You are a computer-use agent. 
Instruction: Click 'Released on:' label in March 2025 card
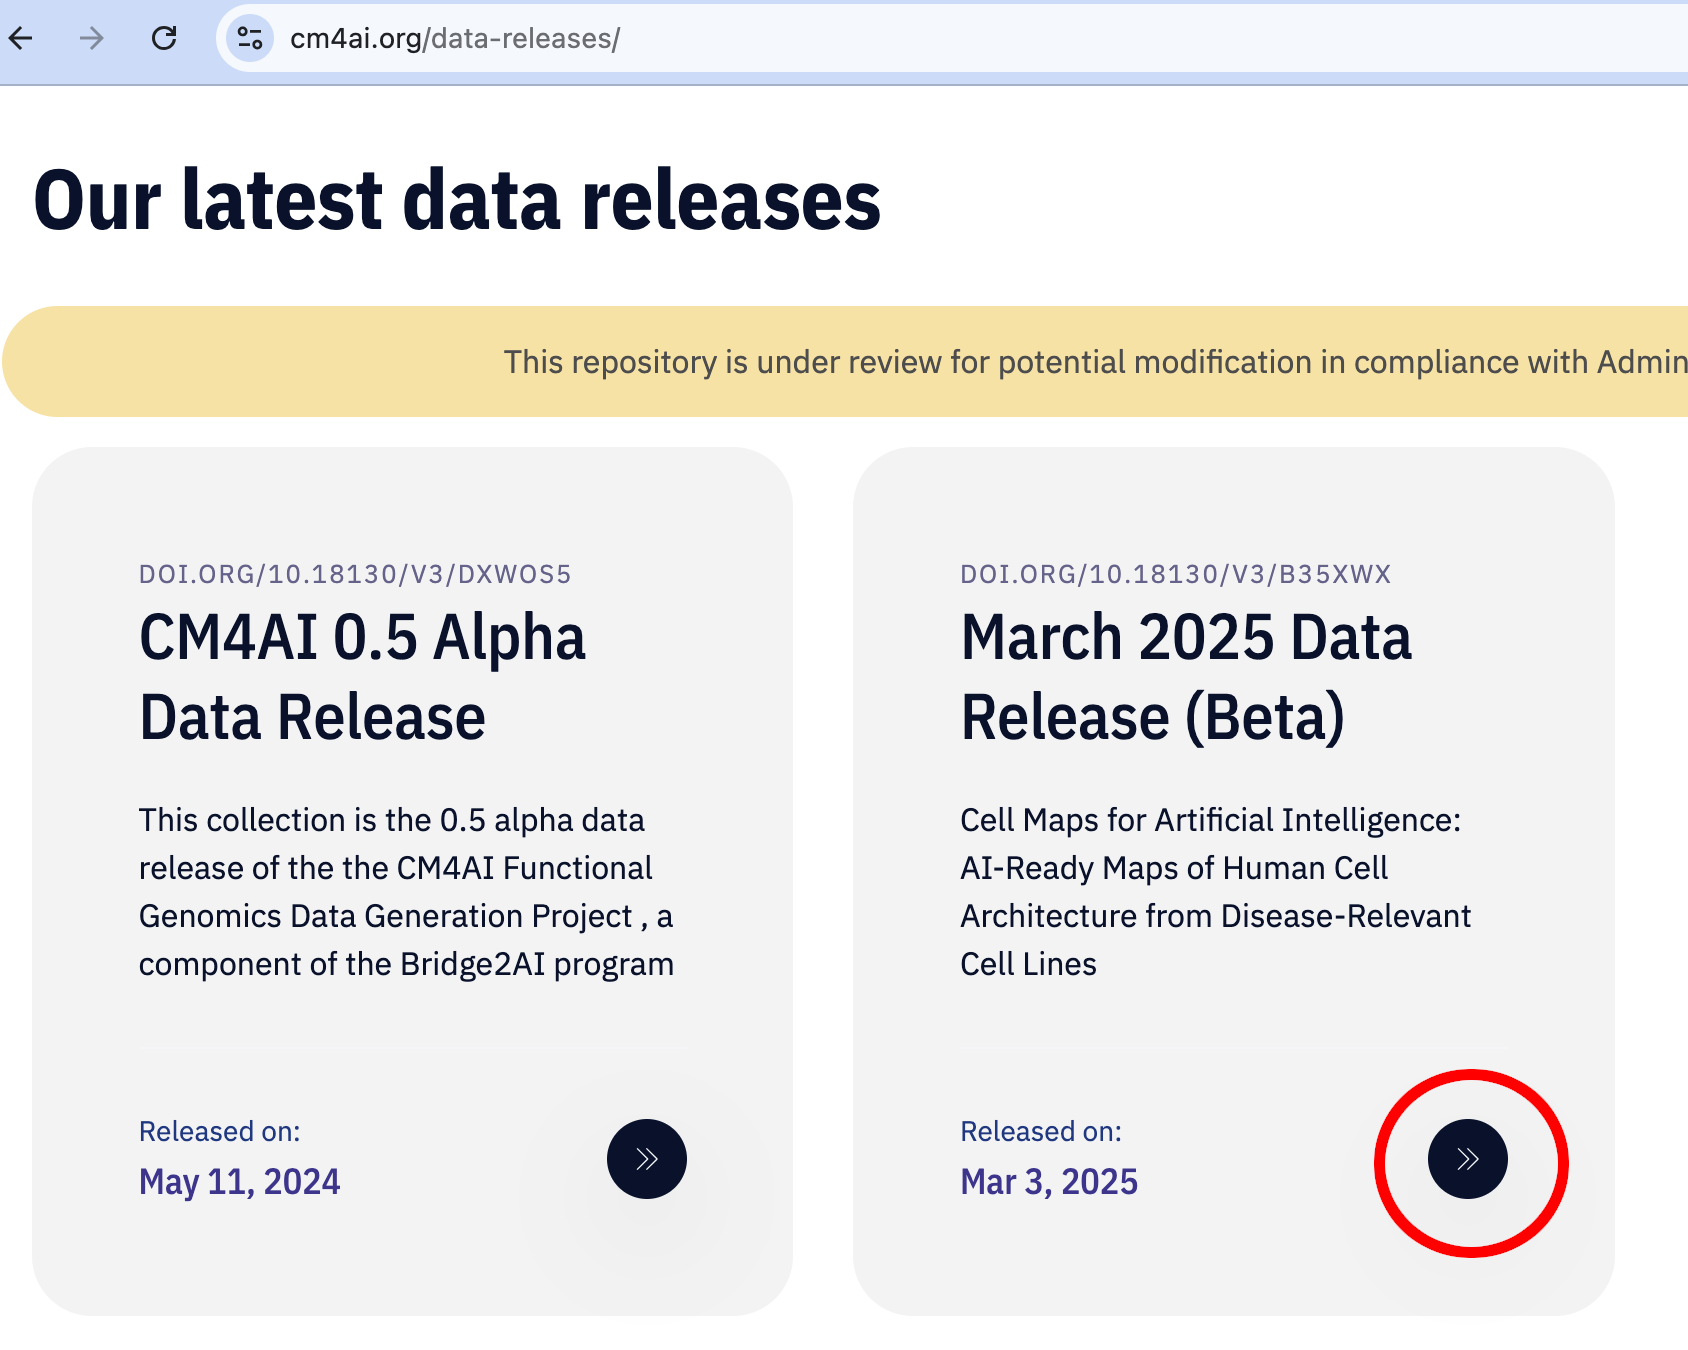point(1041,1131)
